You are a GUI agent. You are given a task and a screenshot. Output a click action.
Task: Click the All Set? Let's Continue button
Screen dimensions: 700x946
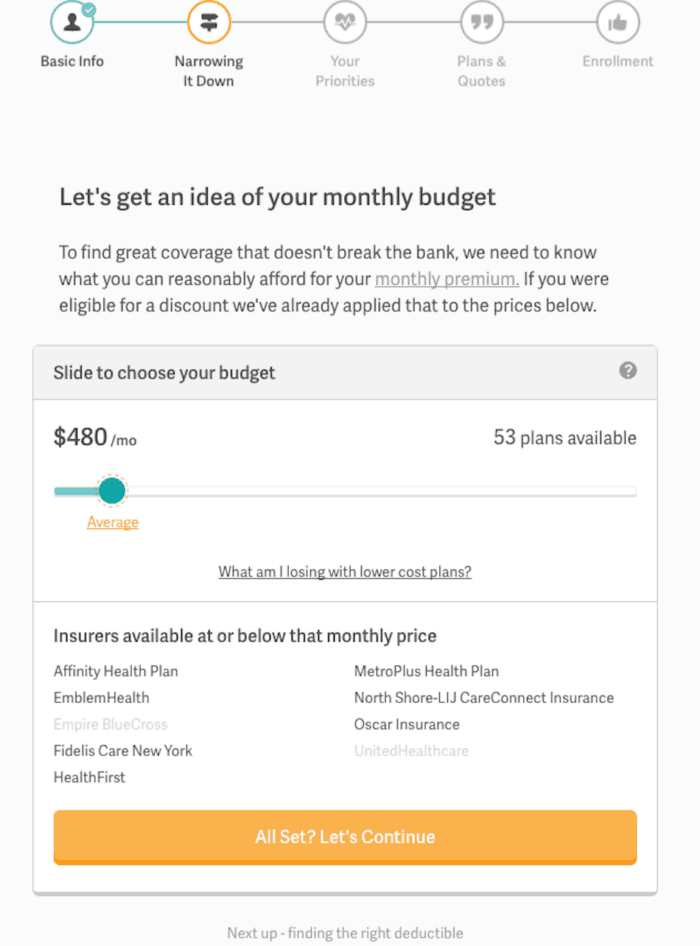[345, 837]
